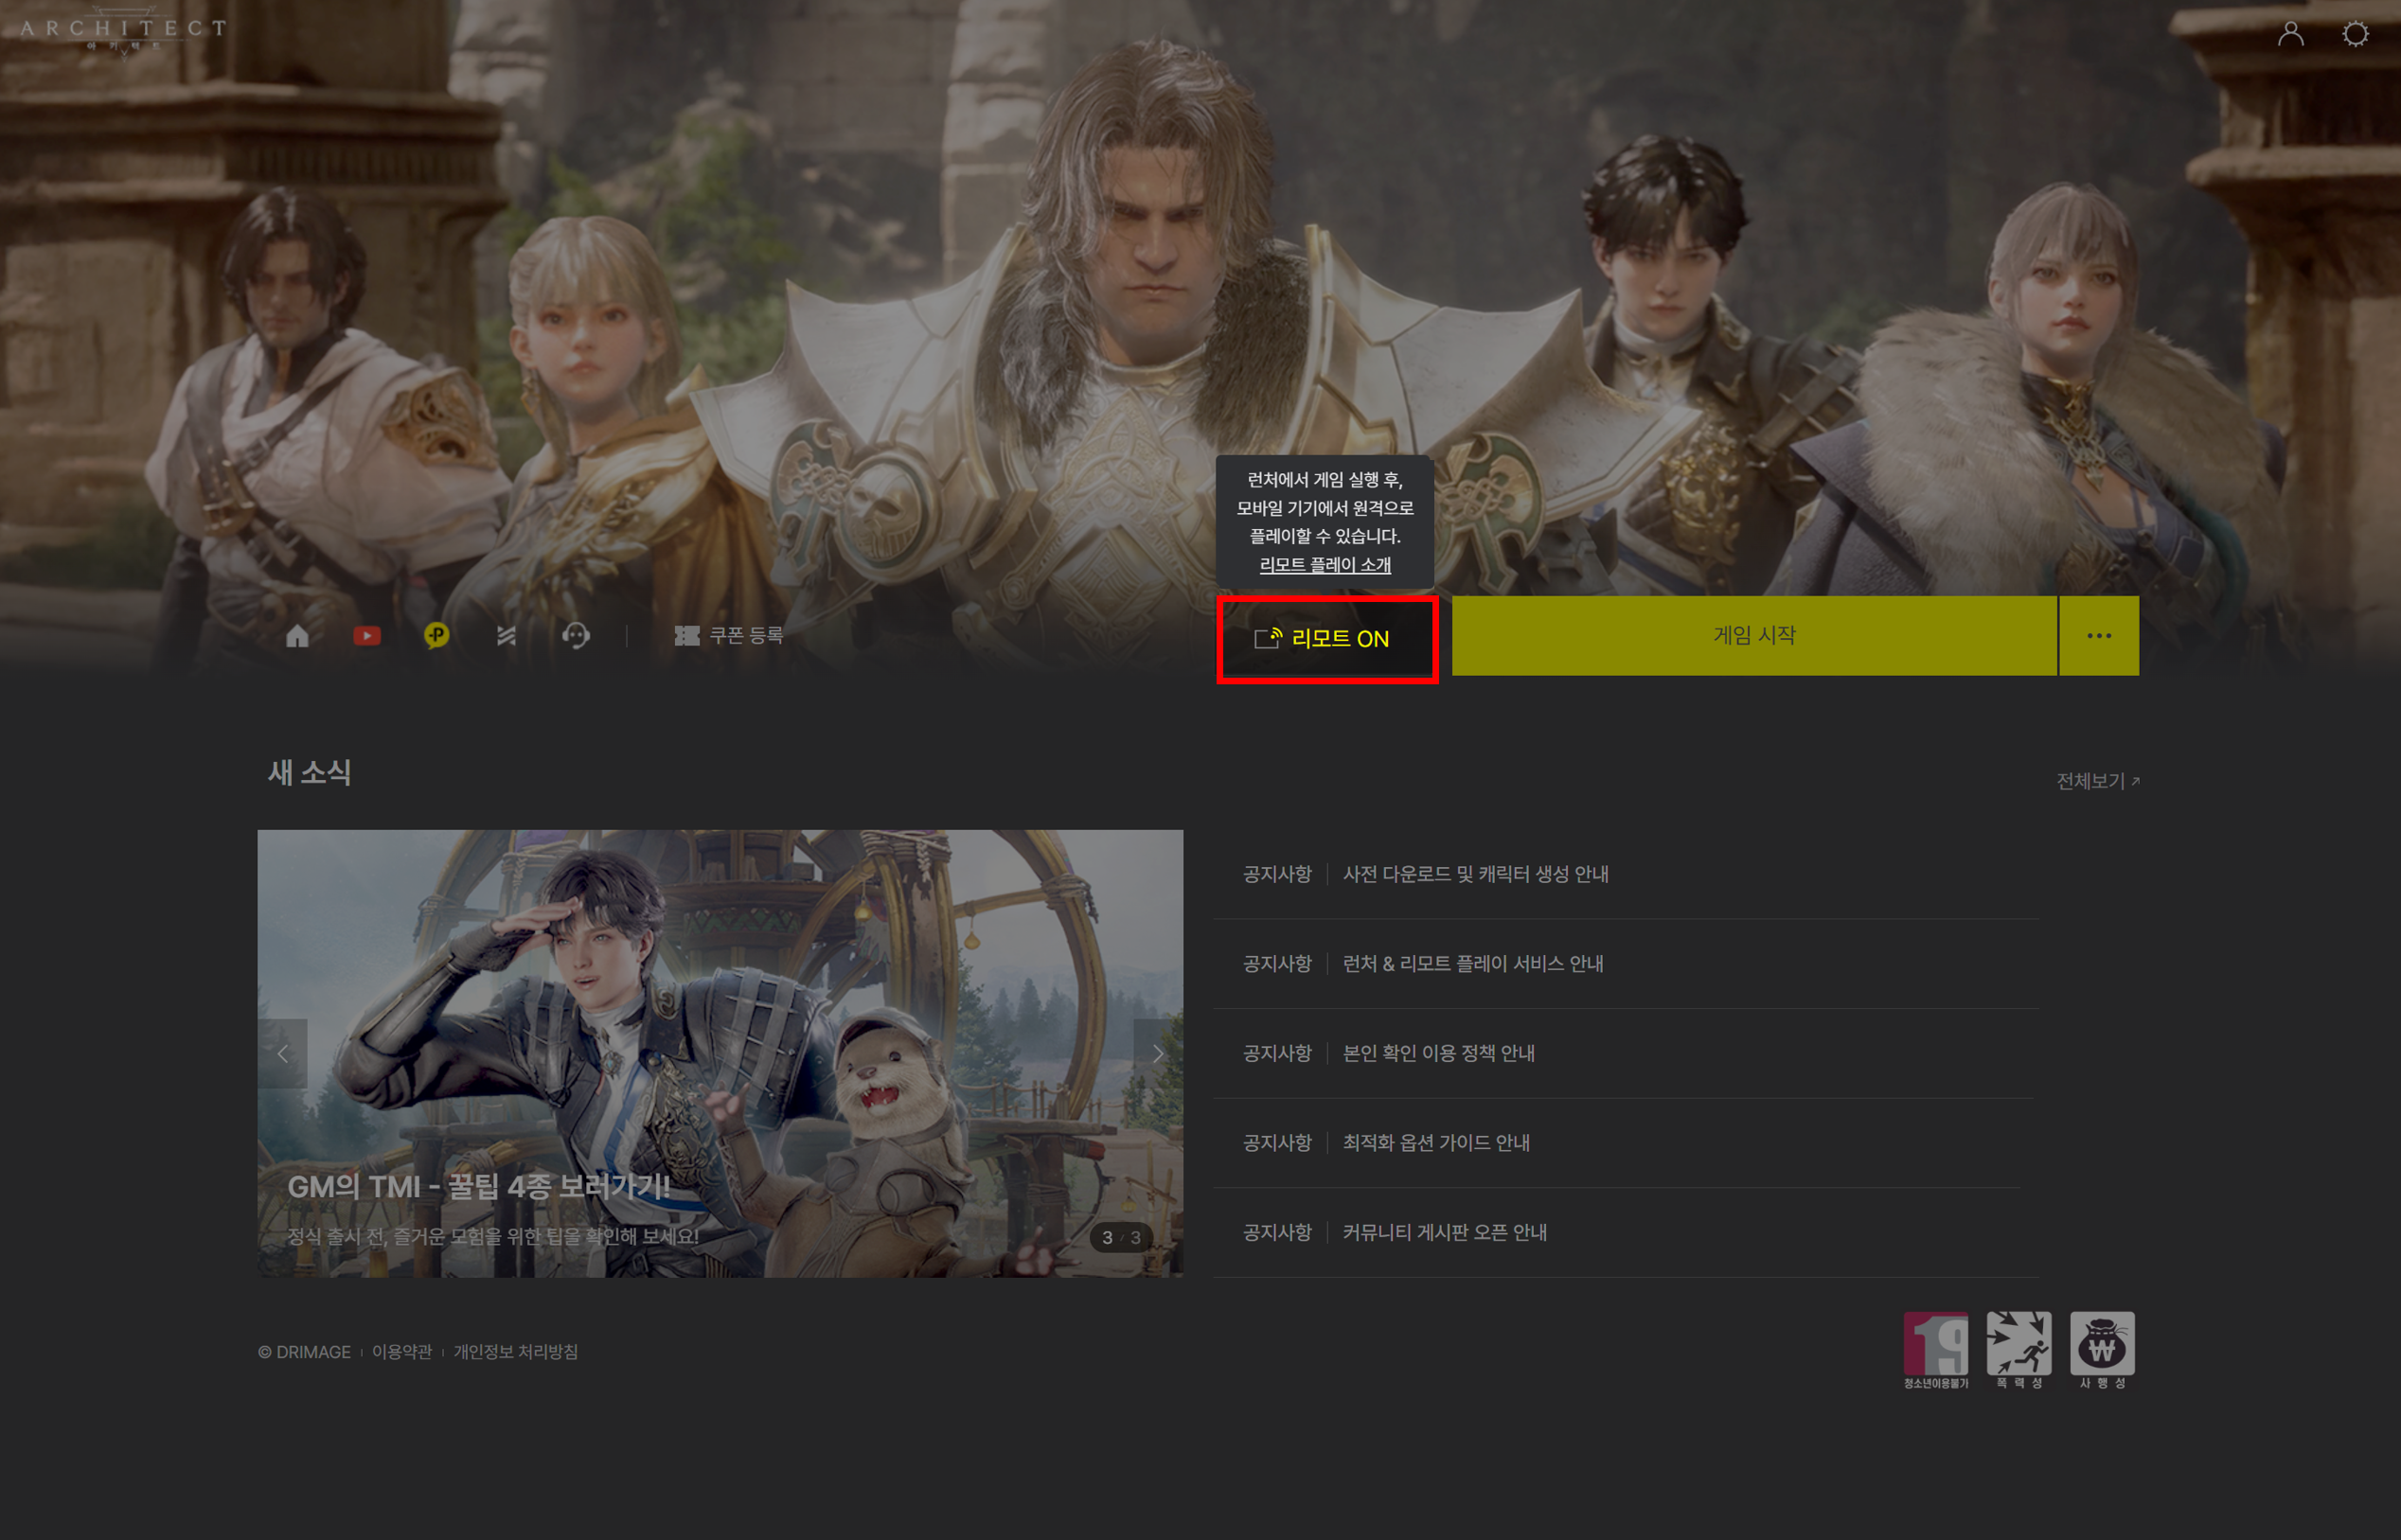Open customer support headset icon
This screenshot has height=1540, width=2401.
576,636
